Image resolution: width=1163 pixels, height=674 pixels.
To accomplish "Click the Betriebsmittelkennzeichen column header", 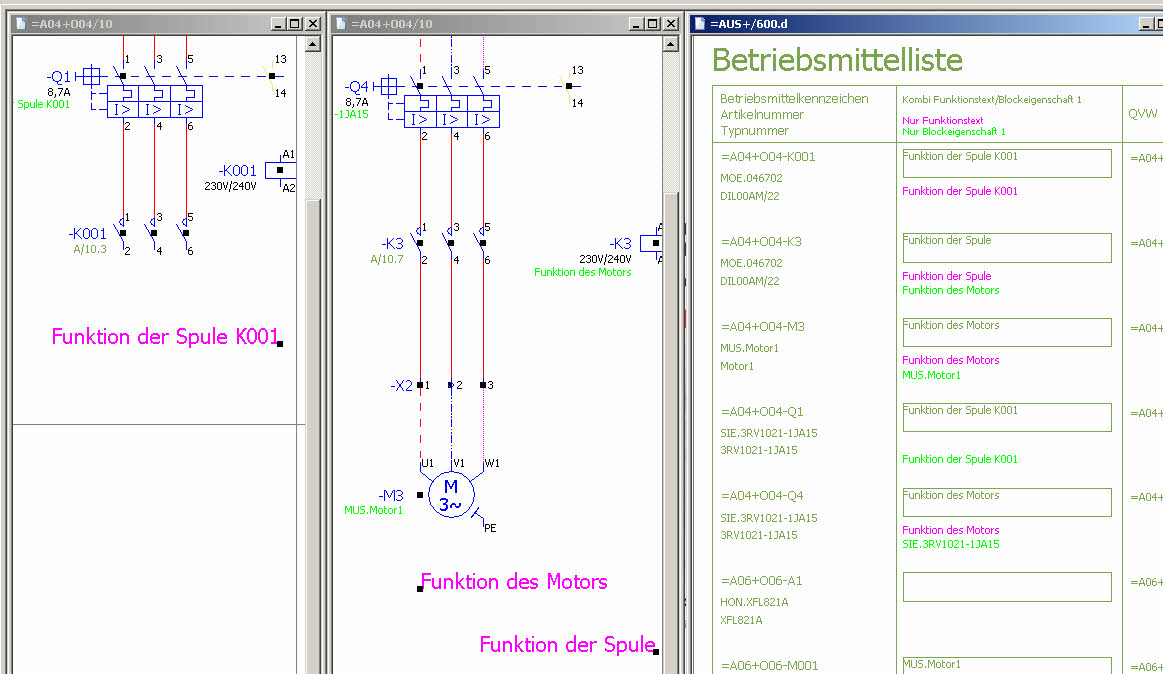I will [x=794, y=99].
